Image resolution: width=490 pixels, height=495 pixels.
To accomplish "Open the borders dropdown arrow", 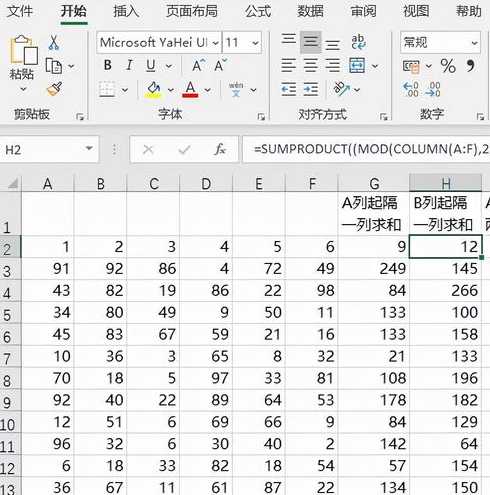I will pos(124,90).
